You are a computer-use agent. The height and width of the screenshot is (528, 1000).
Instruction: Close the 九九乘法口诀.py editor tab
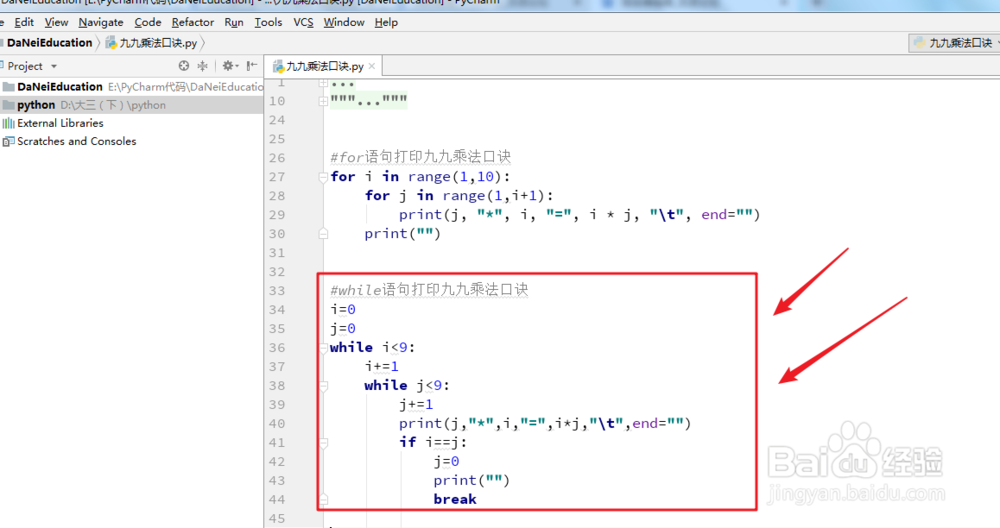tap(372, 66)
